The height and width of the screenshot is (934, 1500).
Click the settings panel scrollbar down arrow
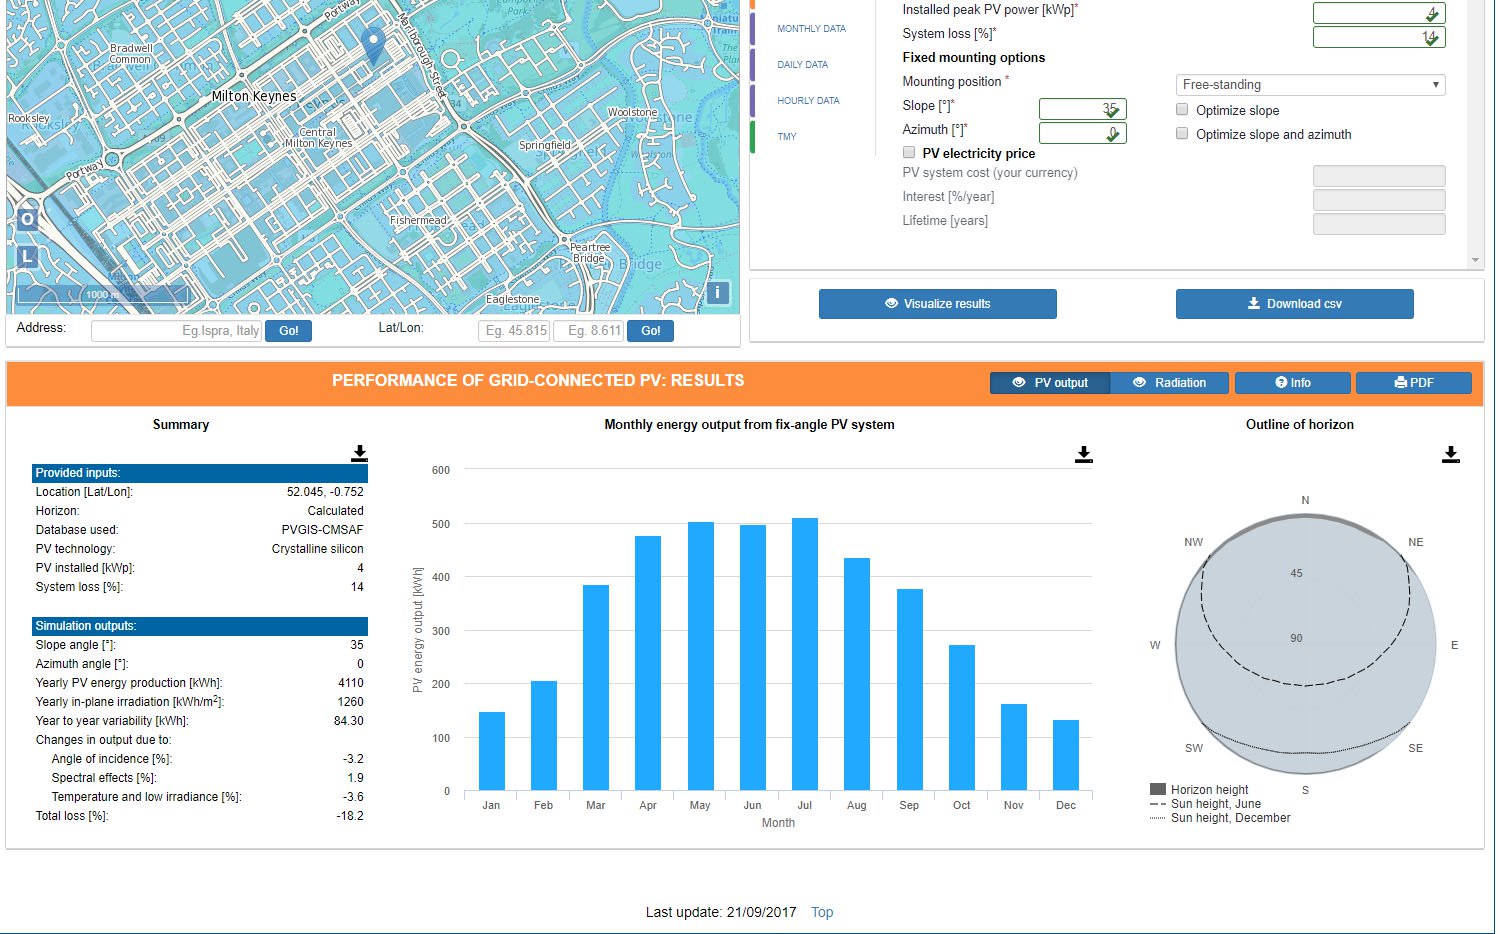pos(1475,260)
